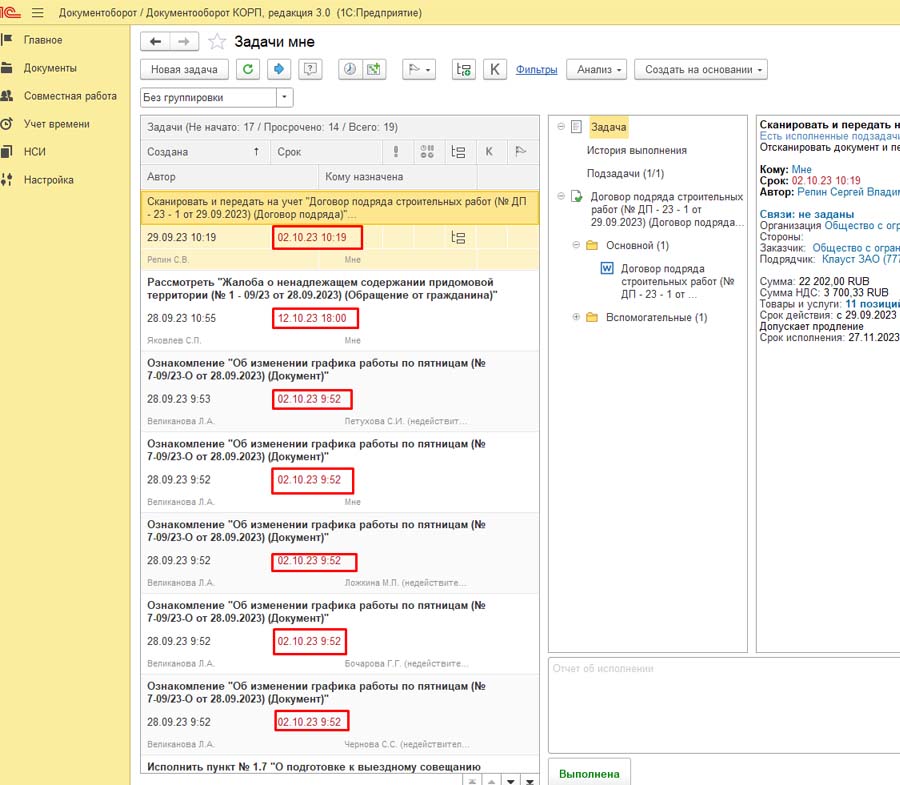Click the blue redirect arrow toolbar icon

click(279, 69)
